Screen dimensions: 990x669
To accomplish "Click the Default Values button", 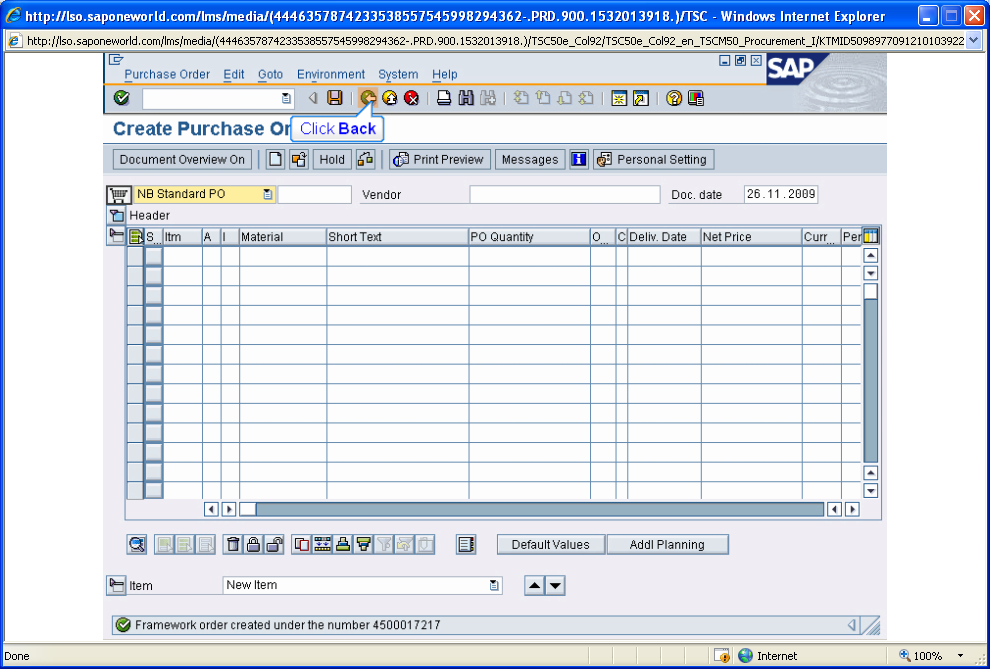I will [551, 545].
